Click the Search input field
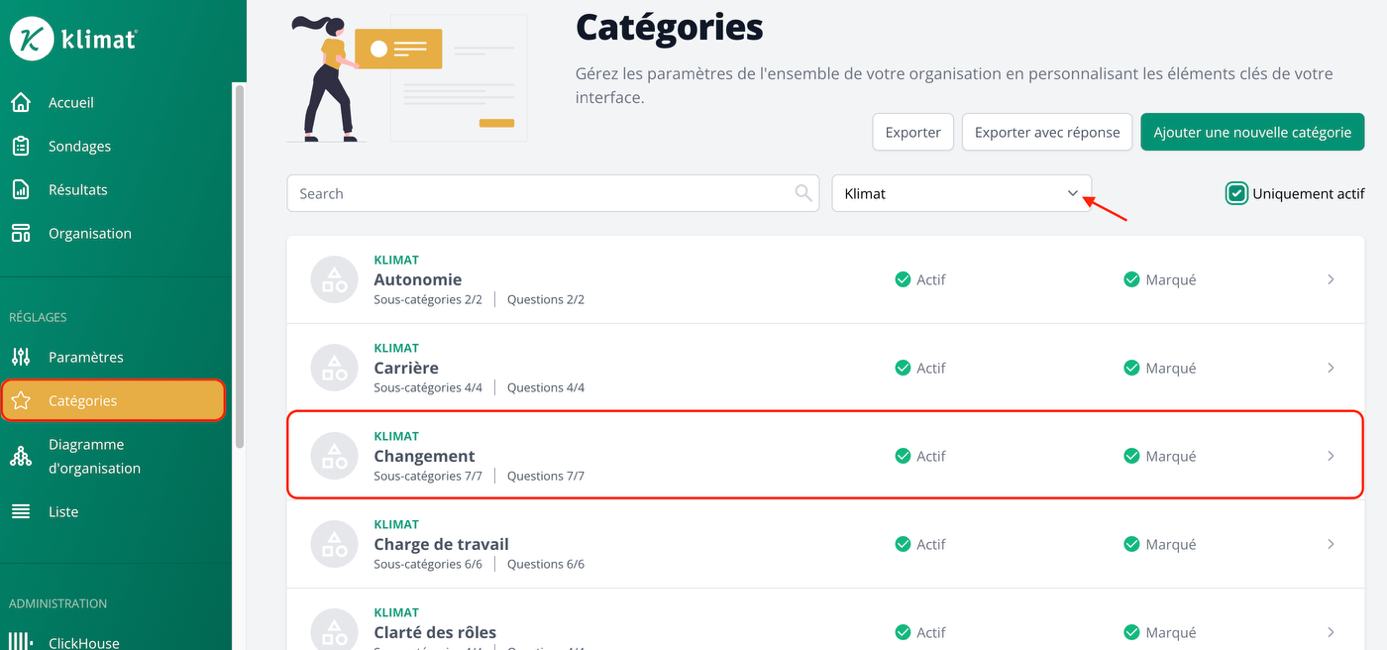Viewport: 1387px width, 650px height. tap(540, 193)
